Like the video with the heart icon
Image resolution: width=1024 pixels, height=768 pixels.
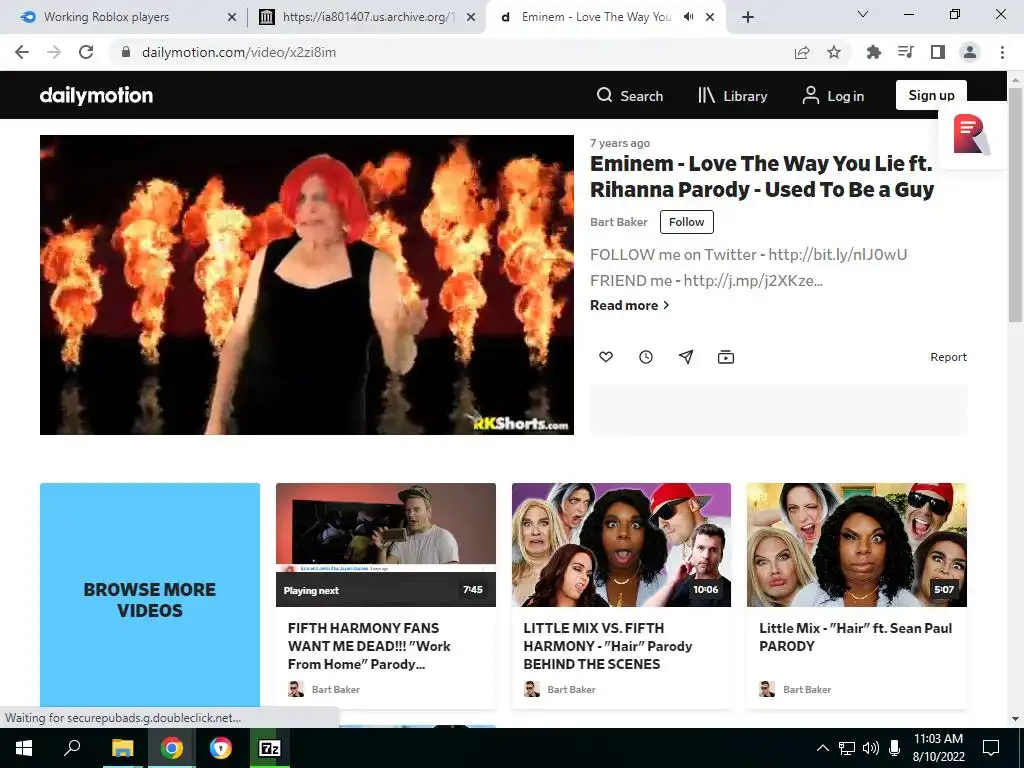coord(606,357)
